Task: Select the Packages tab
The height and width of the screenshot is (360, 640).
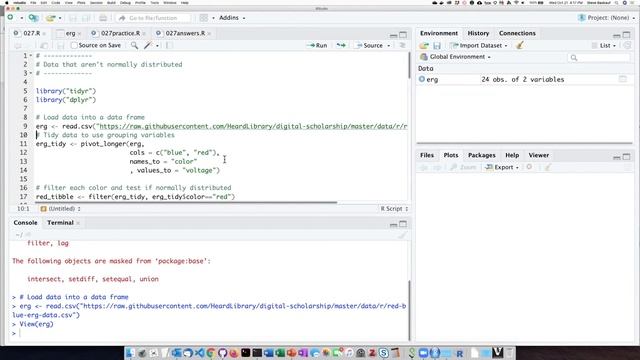Action: 482,155
